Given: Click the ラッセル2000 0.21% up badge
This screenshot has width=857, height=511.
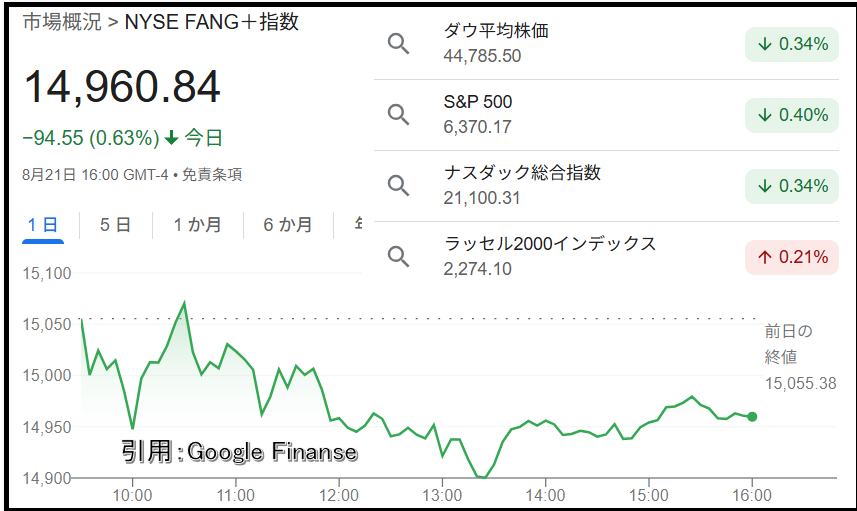Looking at the screenshot, I should [792, 257].
